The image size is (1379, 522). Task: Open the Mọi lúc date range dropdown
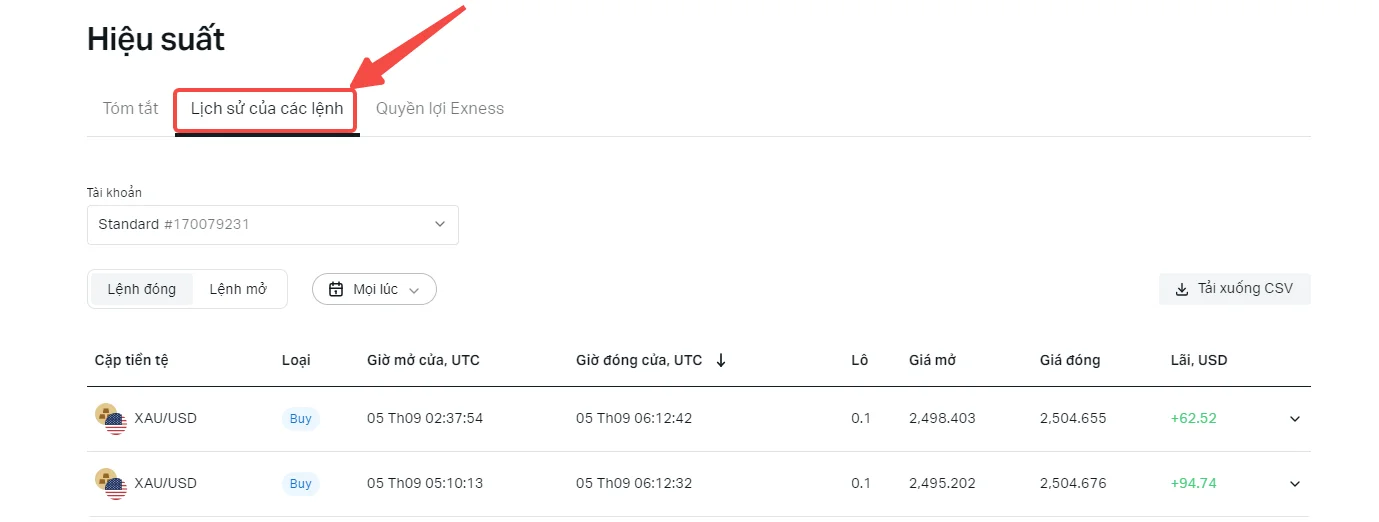point(374,289)
